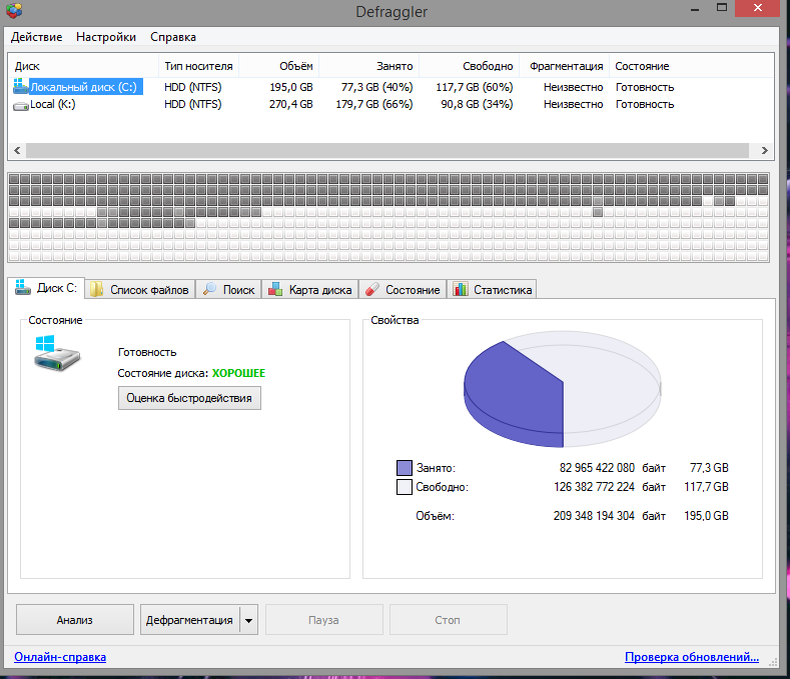The height and width of the screenshot is (679, 790).
Task: Click the 90,8 GB (34%) cell
Action: pos(477,104)
